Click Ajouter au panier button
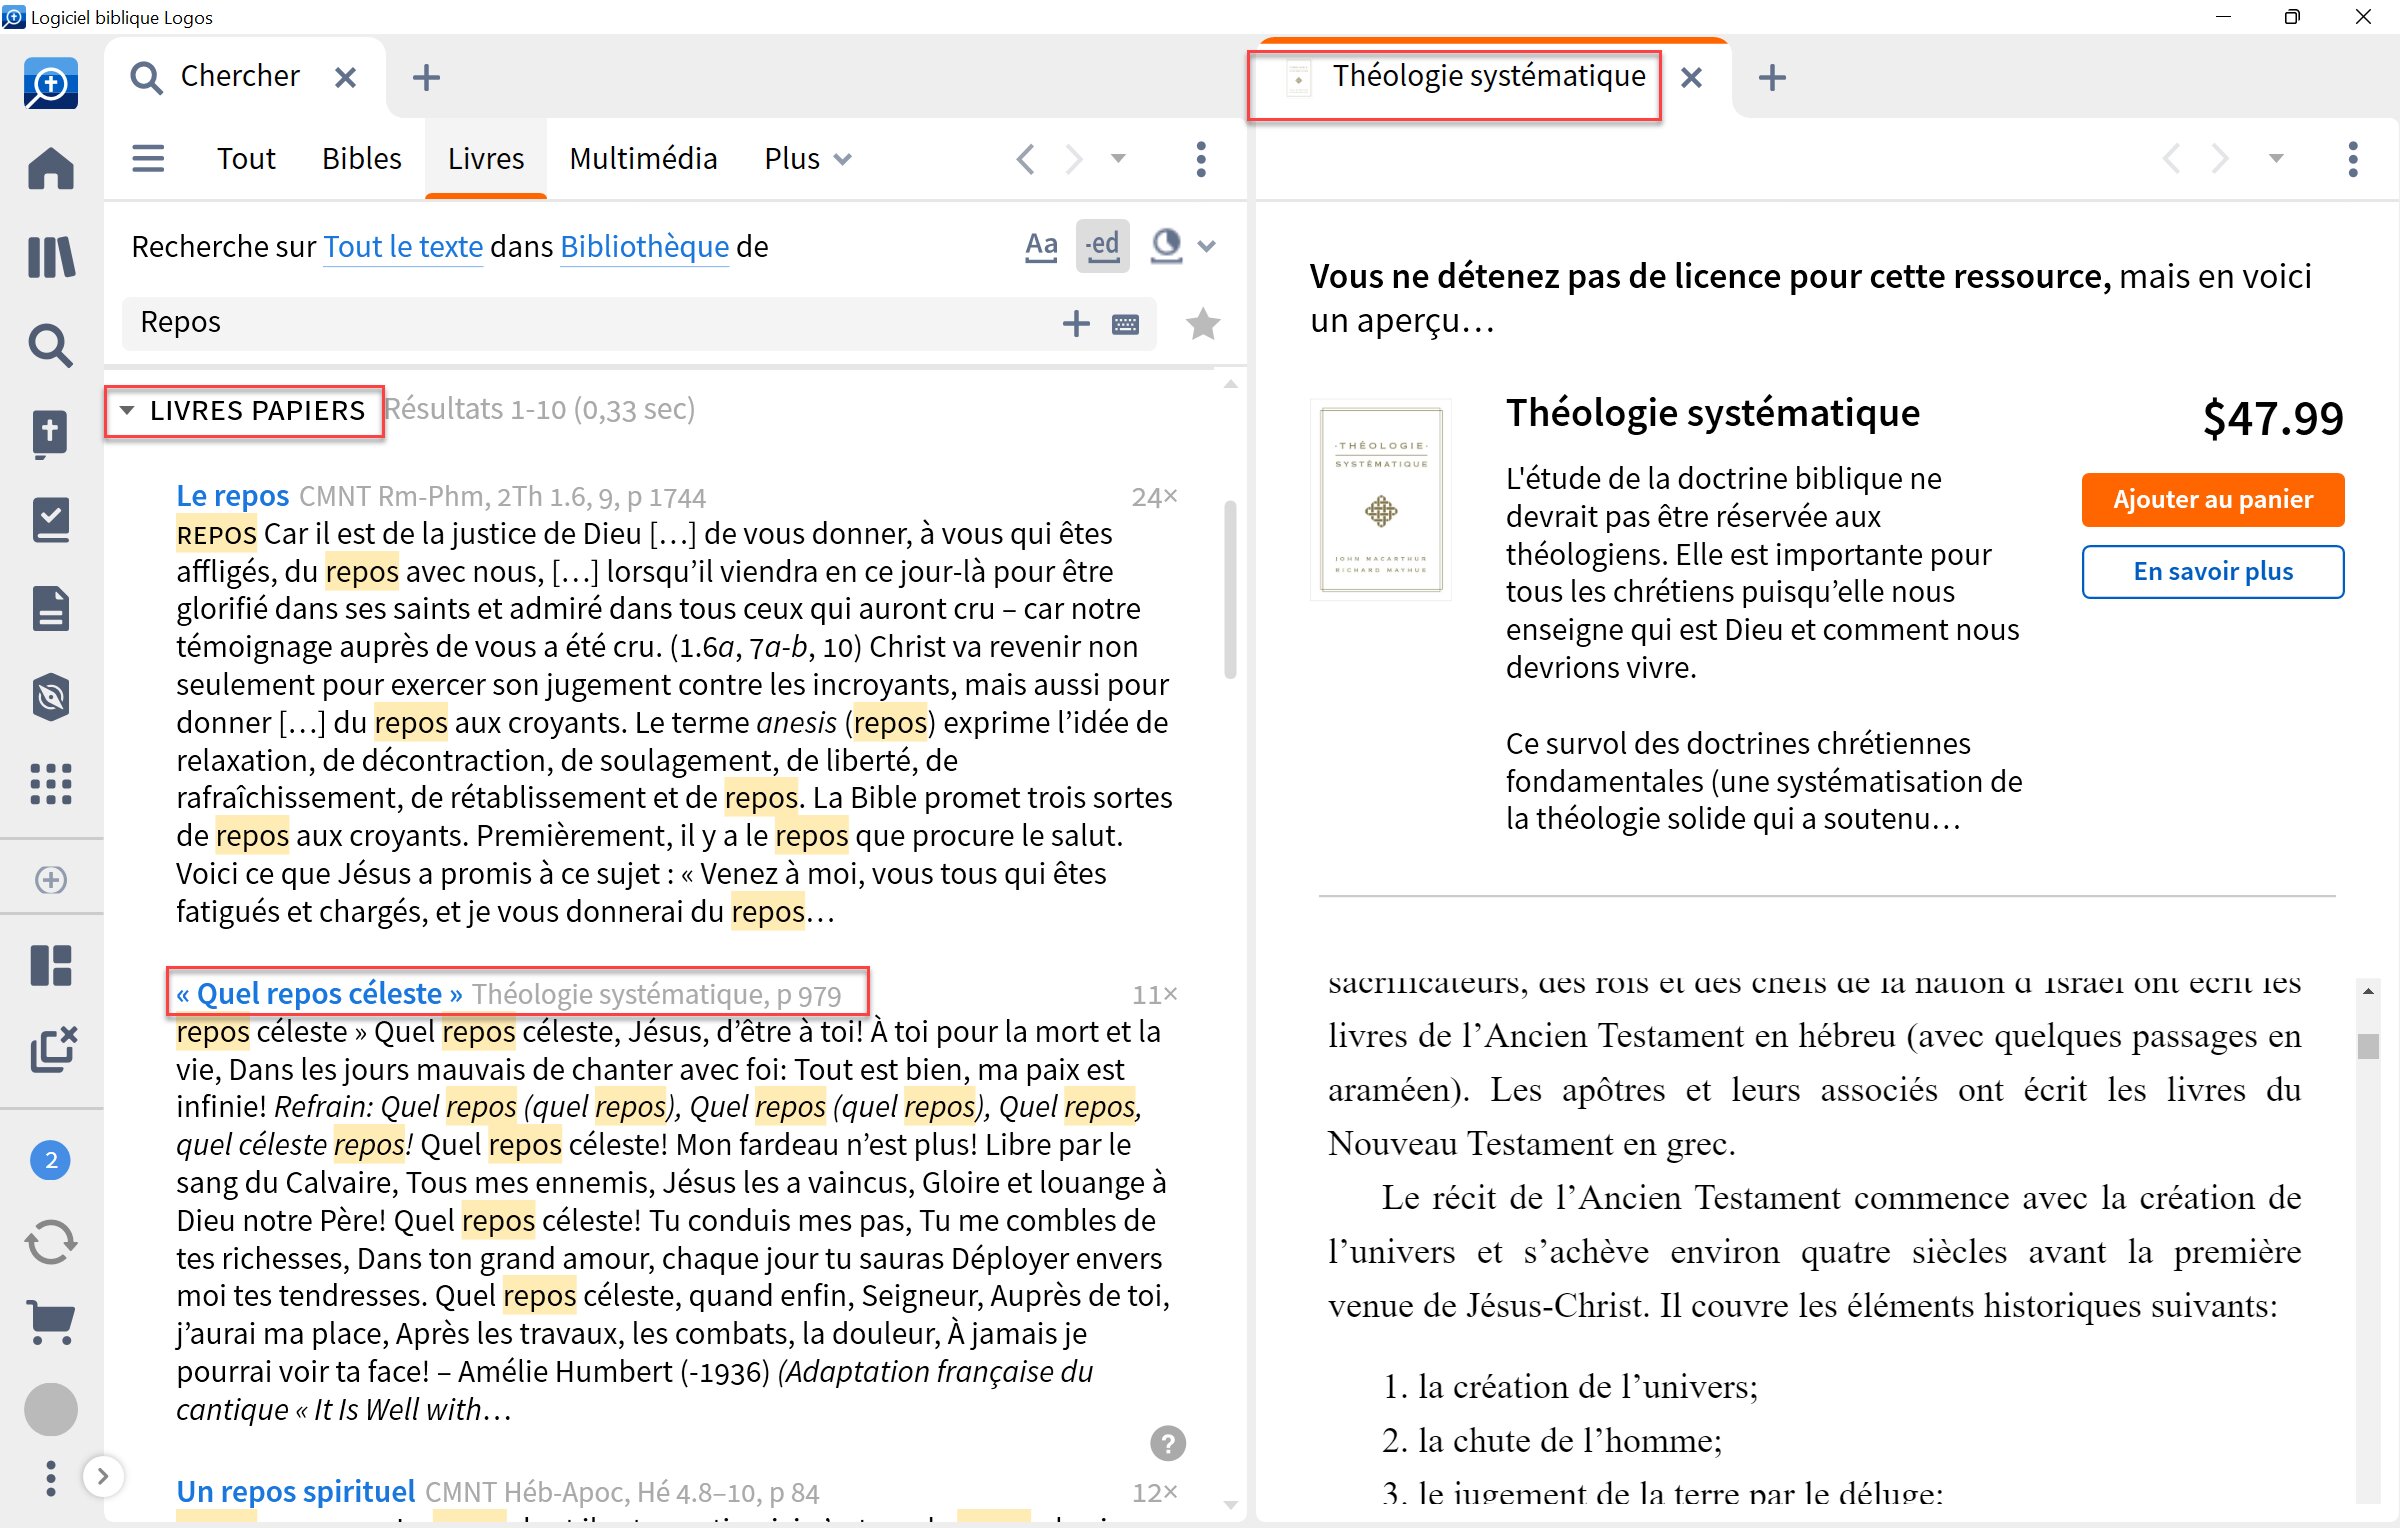The width and height of the screenshot is (2400, 1528). (x=2212, y=499)
